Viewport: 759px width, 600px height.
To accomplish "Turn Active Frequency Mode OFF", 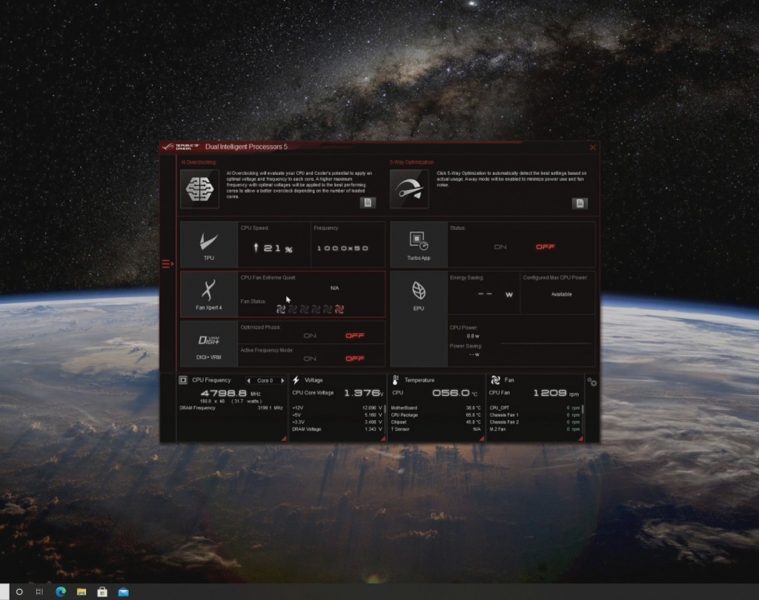I will [x=355, y=359].
